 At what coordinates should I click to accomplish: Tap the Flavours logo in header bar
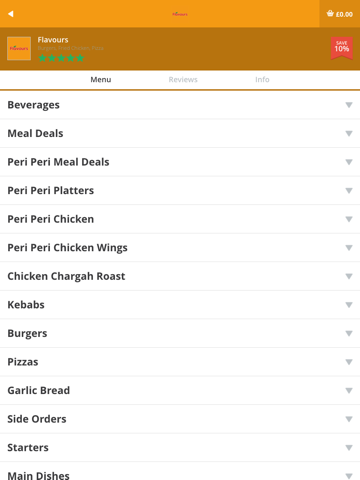(x=180, y=14)
